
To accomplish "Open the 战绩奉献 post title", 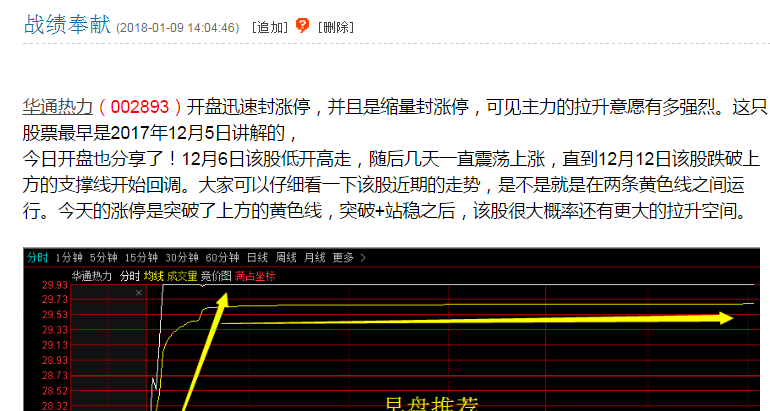I will tap(67, 25).
